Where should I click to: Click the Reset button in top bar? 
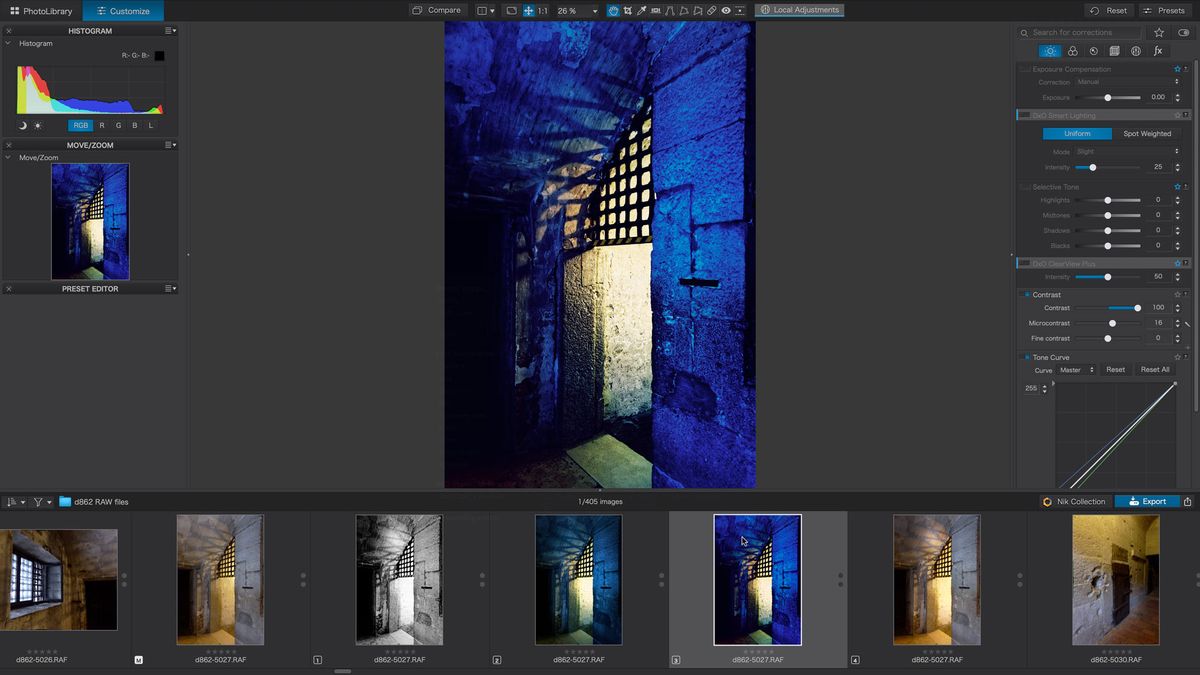pyautogui.click(x=1109, y=11)
